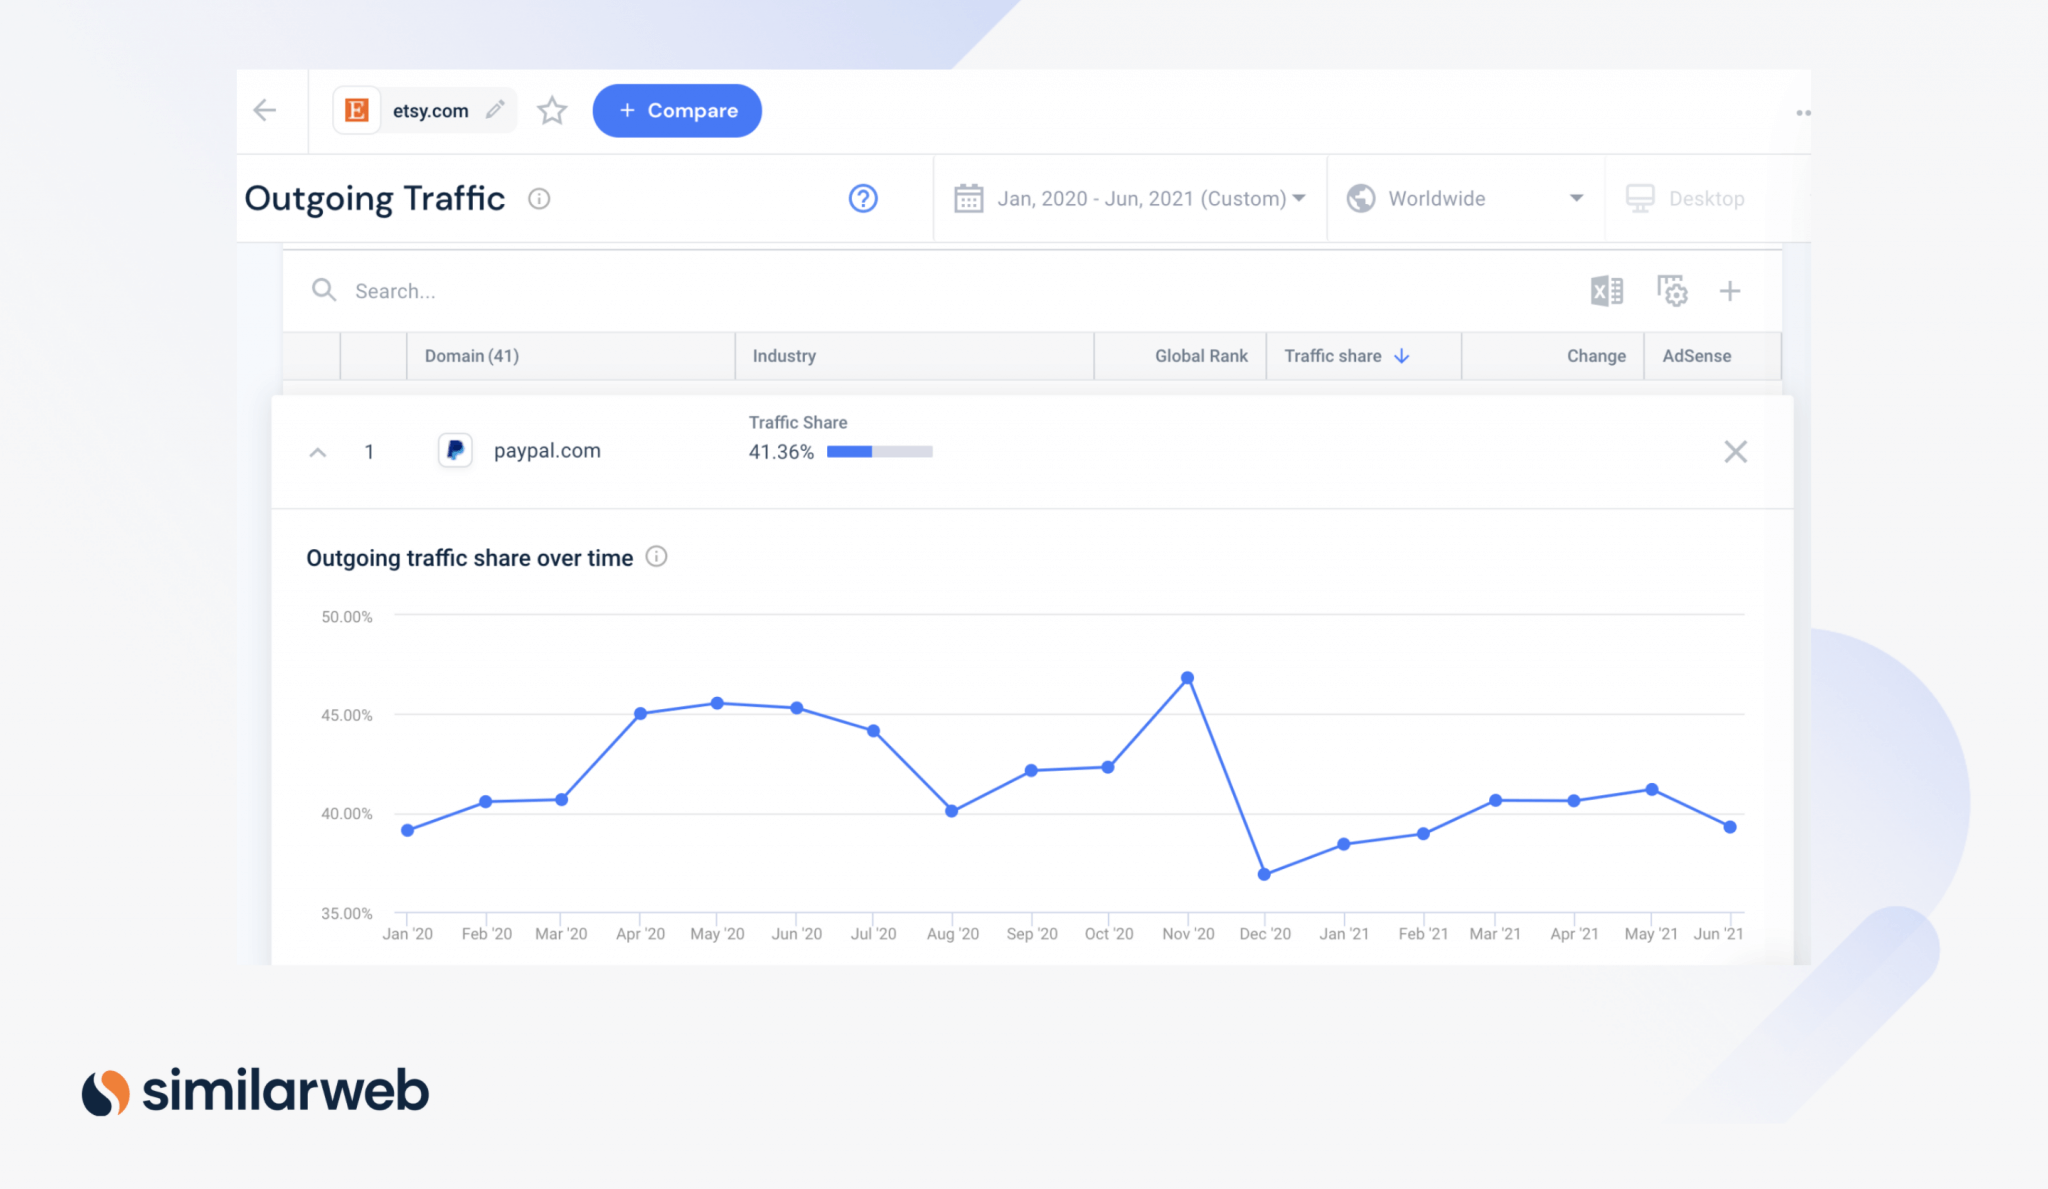Select the May '20 data point
Screen dimensions: 2048x1189
(x=717, y=703)
